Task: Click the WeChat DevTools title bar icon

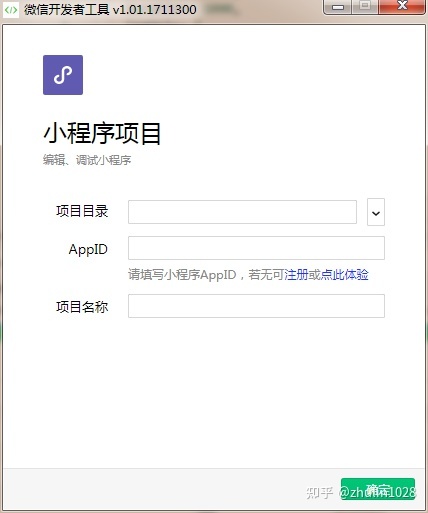Action: point(11,10)
